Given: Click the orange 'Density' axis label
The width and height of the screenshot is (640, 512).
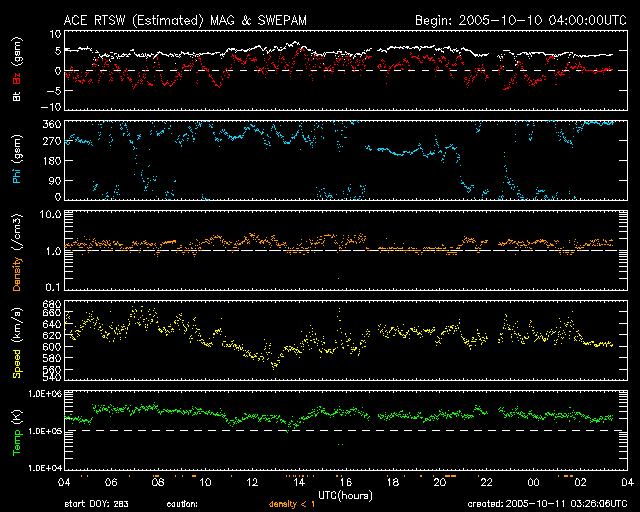Looking at the screenshot, I should pyautogui.click(x=17, y=274).
